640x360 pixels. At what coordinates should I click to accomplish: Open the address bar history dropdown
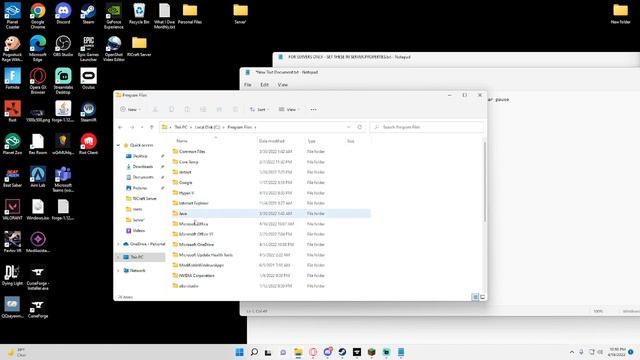click(349, 127)
